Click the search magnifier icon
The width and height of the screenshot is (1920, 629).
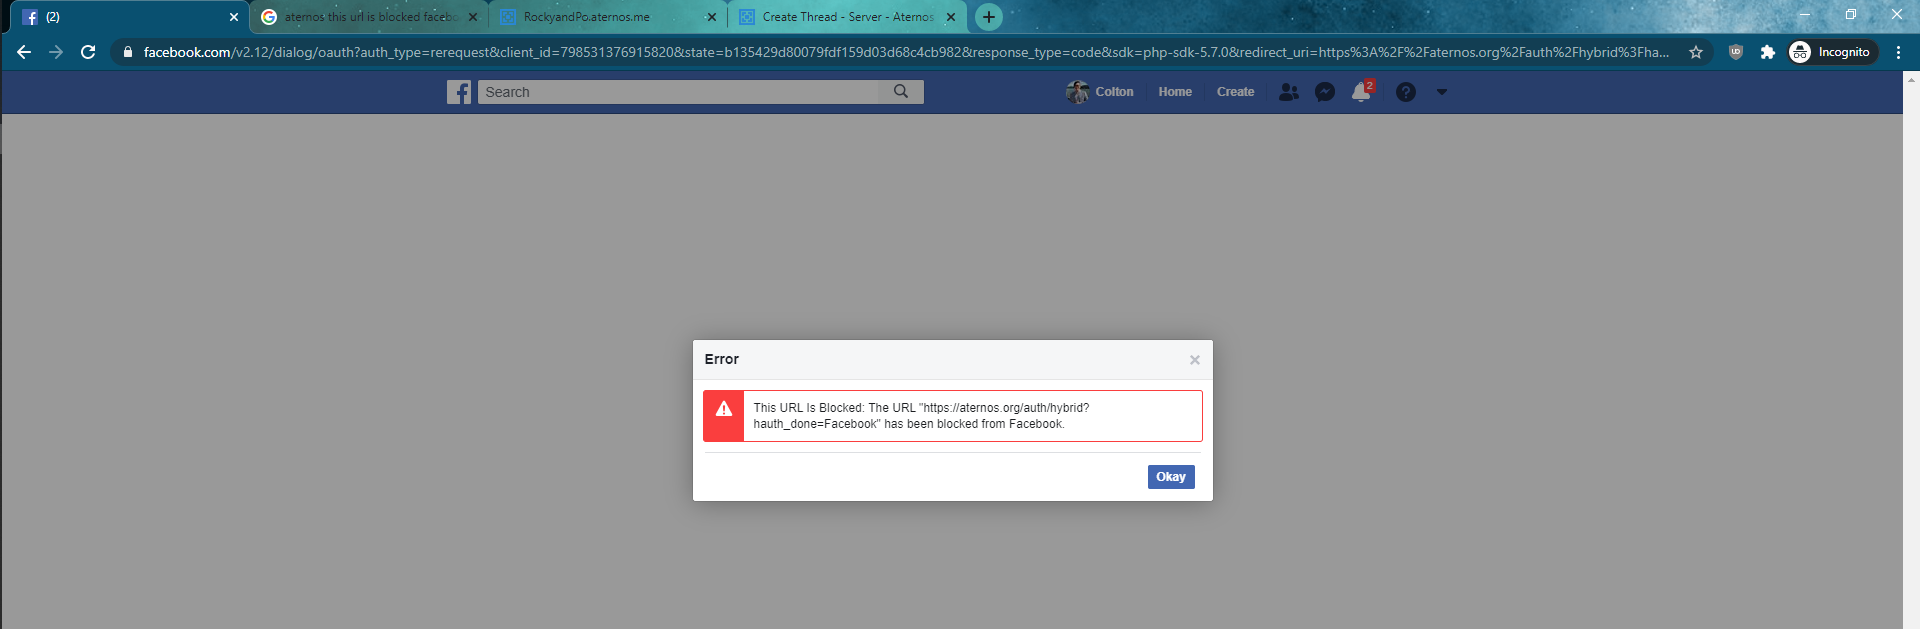point(901,92)
